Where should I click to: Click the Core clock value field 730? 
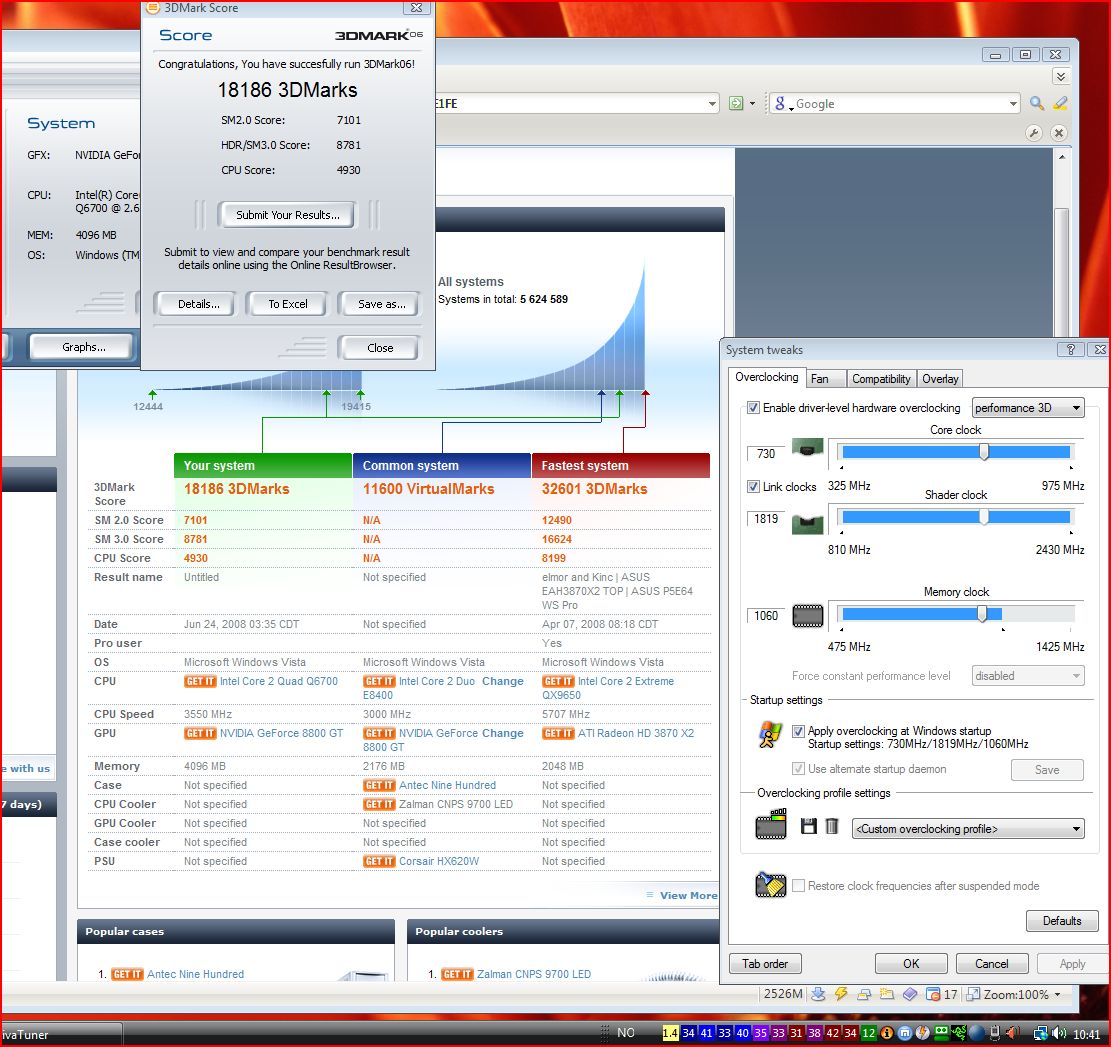click(766, 453)
